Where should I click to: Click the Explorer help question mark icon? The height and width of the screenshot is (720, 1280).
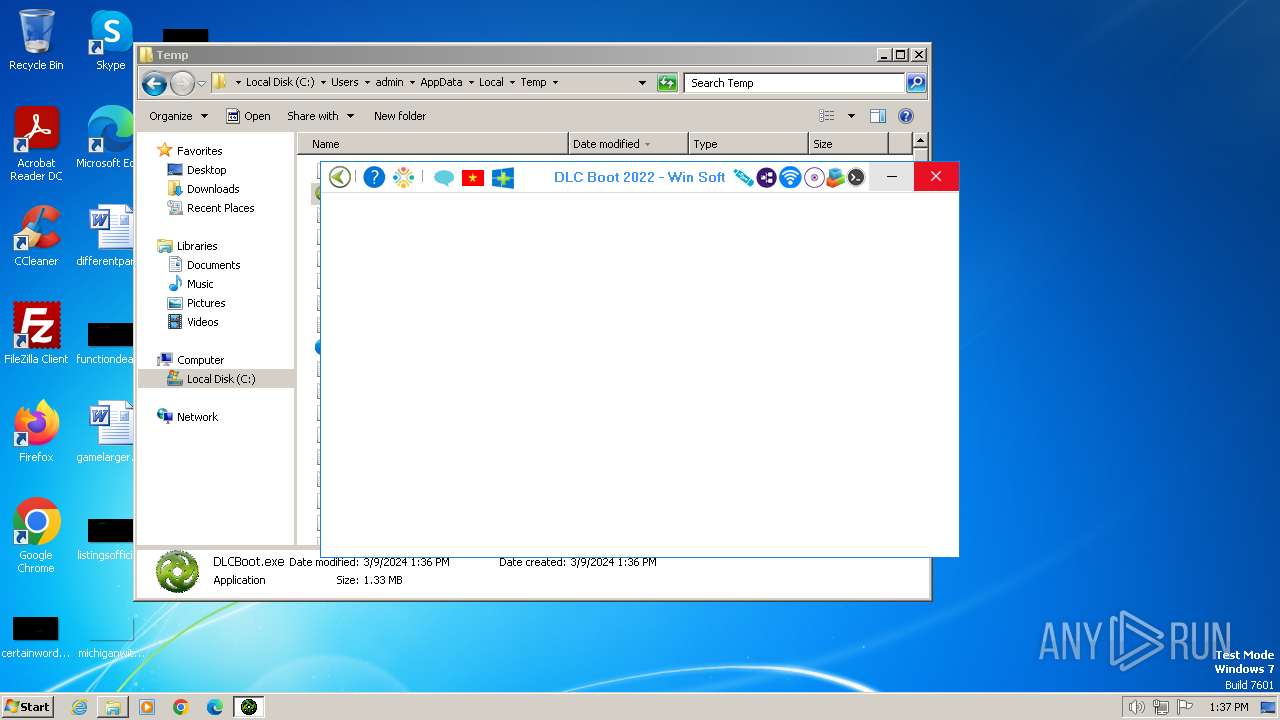pyautogui.click(x=906, y=116)
